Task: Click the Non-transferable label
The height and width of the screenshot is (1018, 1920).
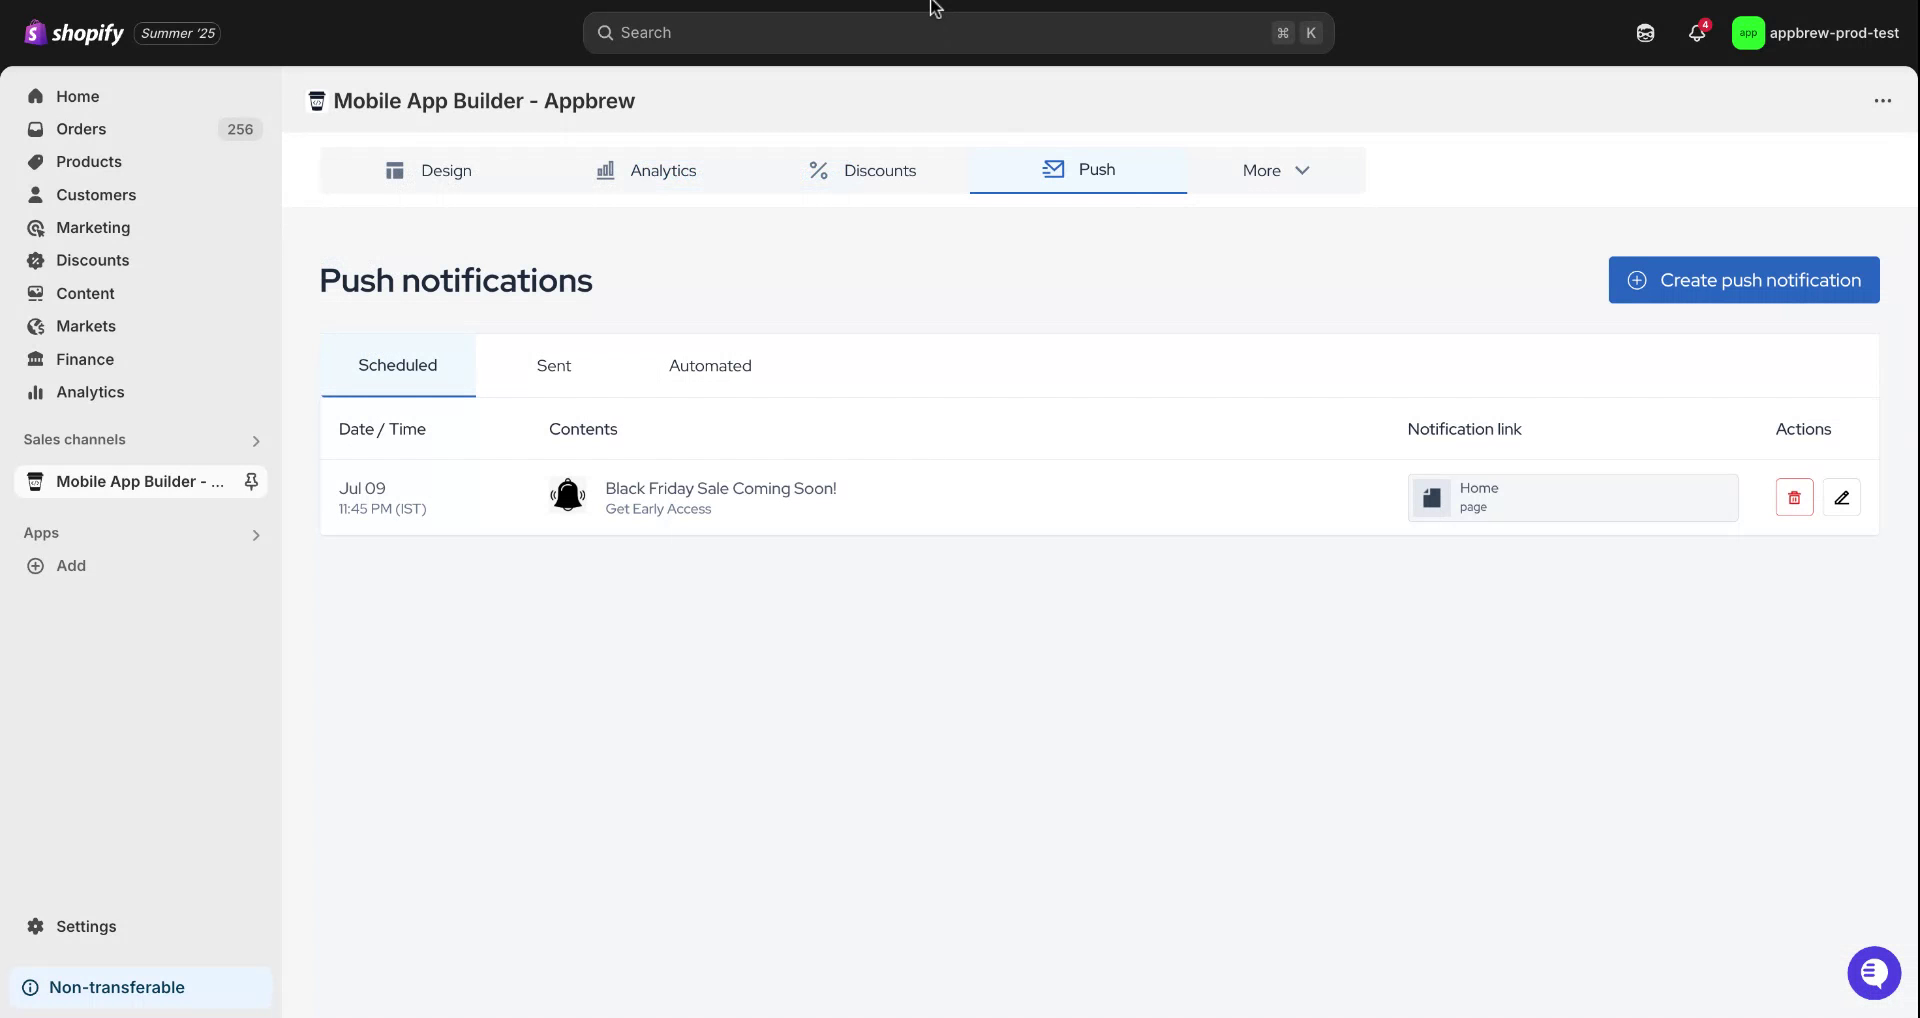Action: [x=117, y=988]
